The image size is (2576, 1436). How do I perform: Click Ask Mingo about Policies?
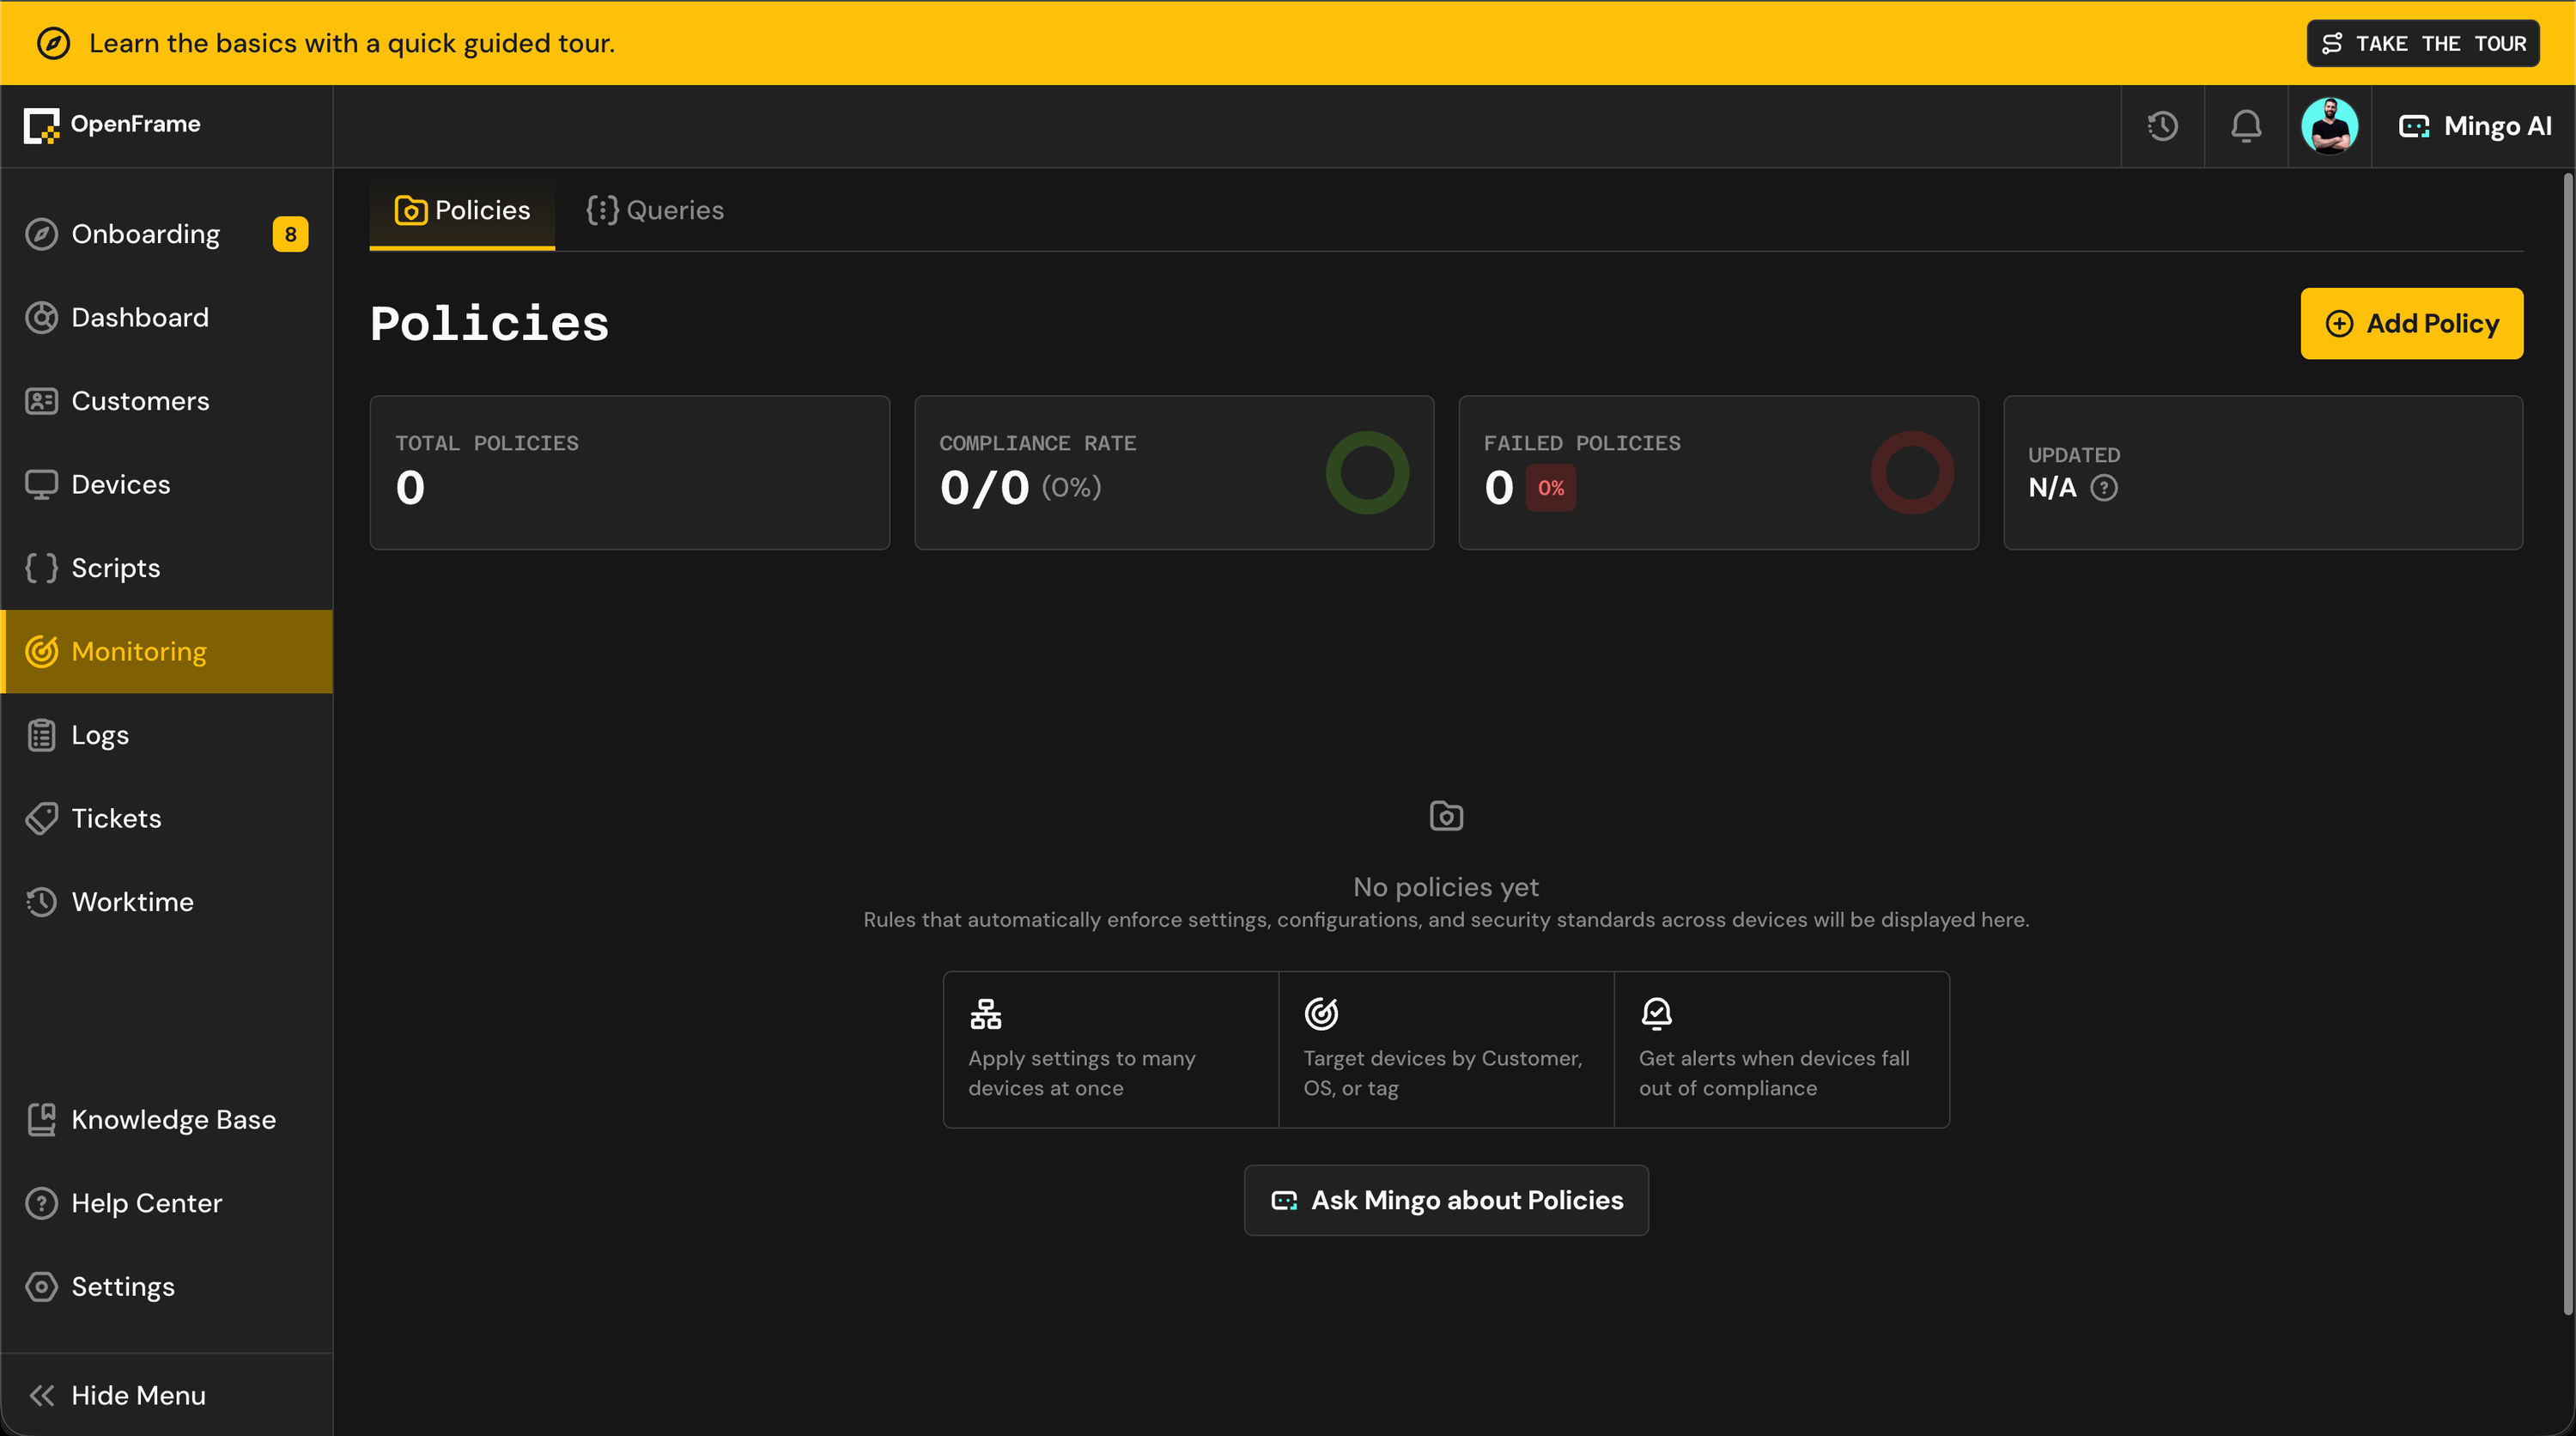(x=1446, y=1200)
